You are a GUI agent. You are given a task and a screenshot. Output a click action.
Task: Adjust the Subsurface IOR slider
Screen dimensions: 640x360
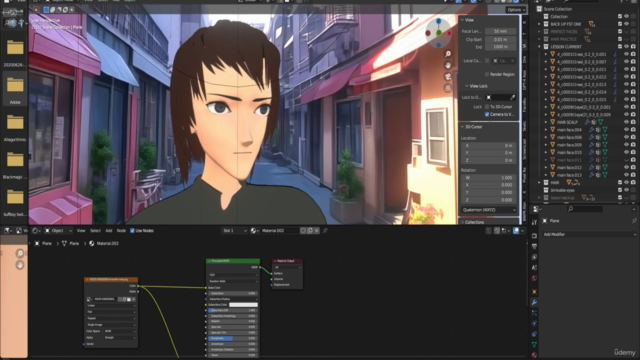tap(233, 310)
